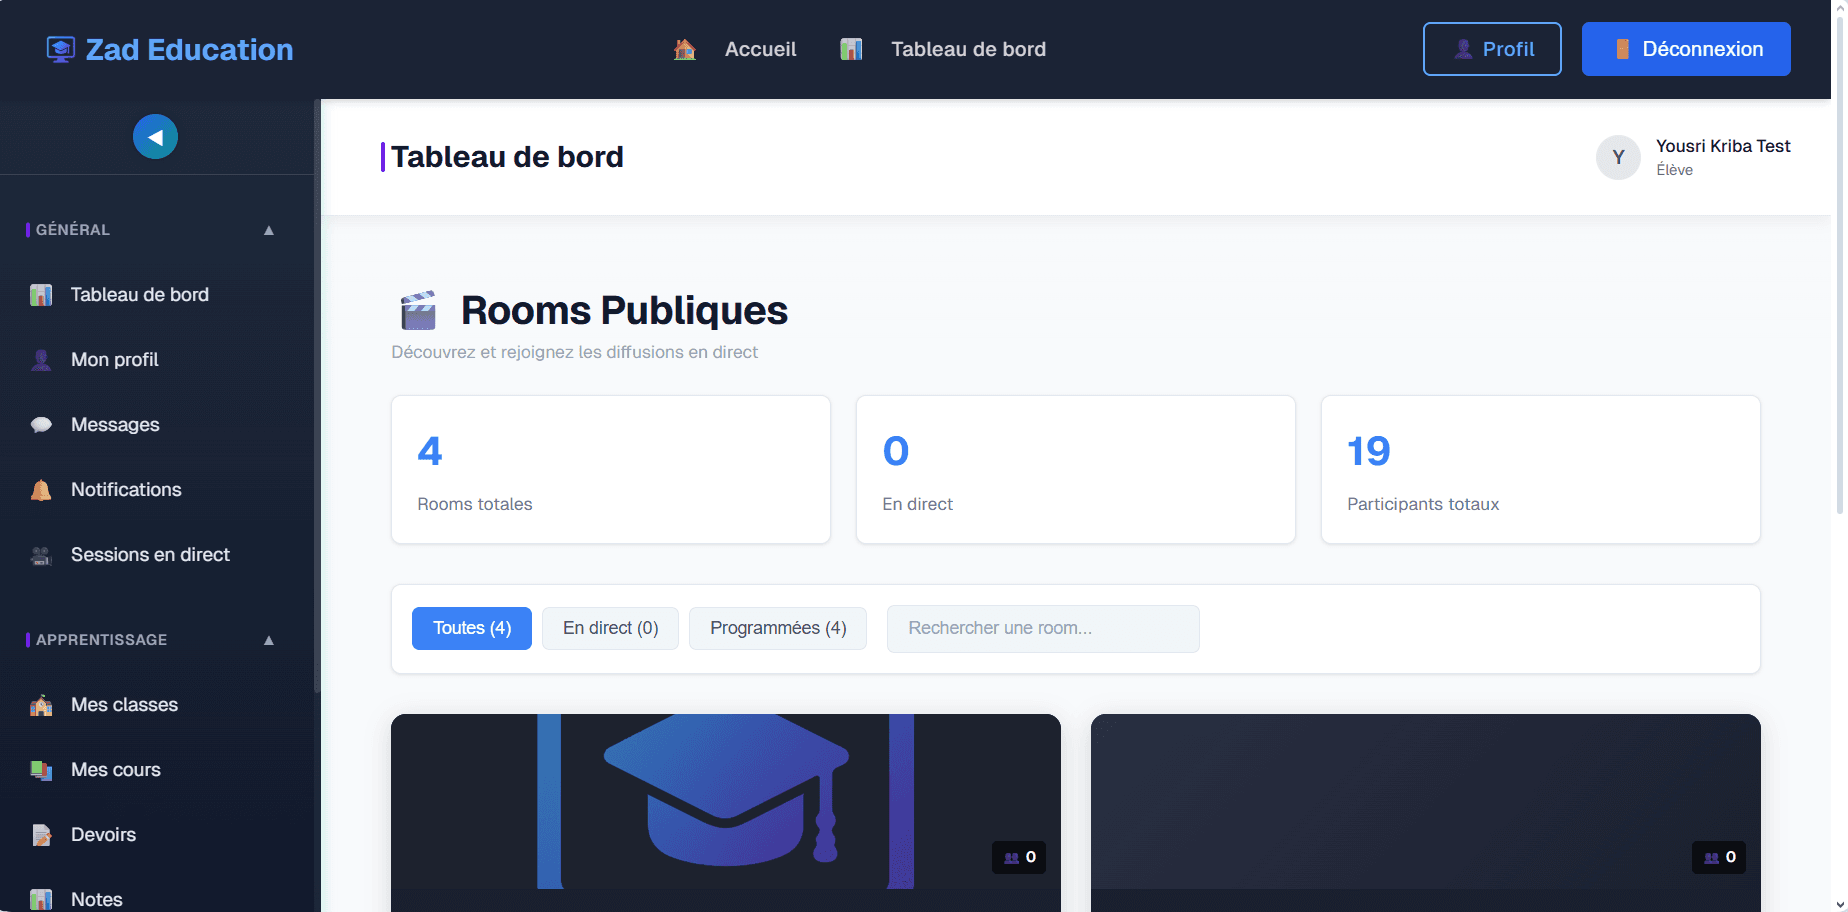Focus the Rechercher une room search field
Image resolution: width=1848 pixels, height=912 pixels.
(x=1043, y=628)
